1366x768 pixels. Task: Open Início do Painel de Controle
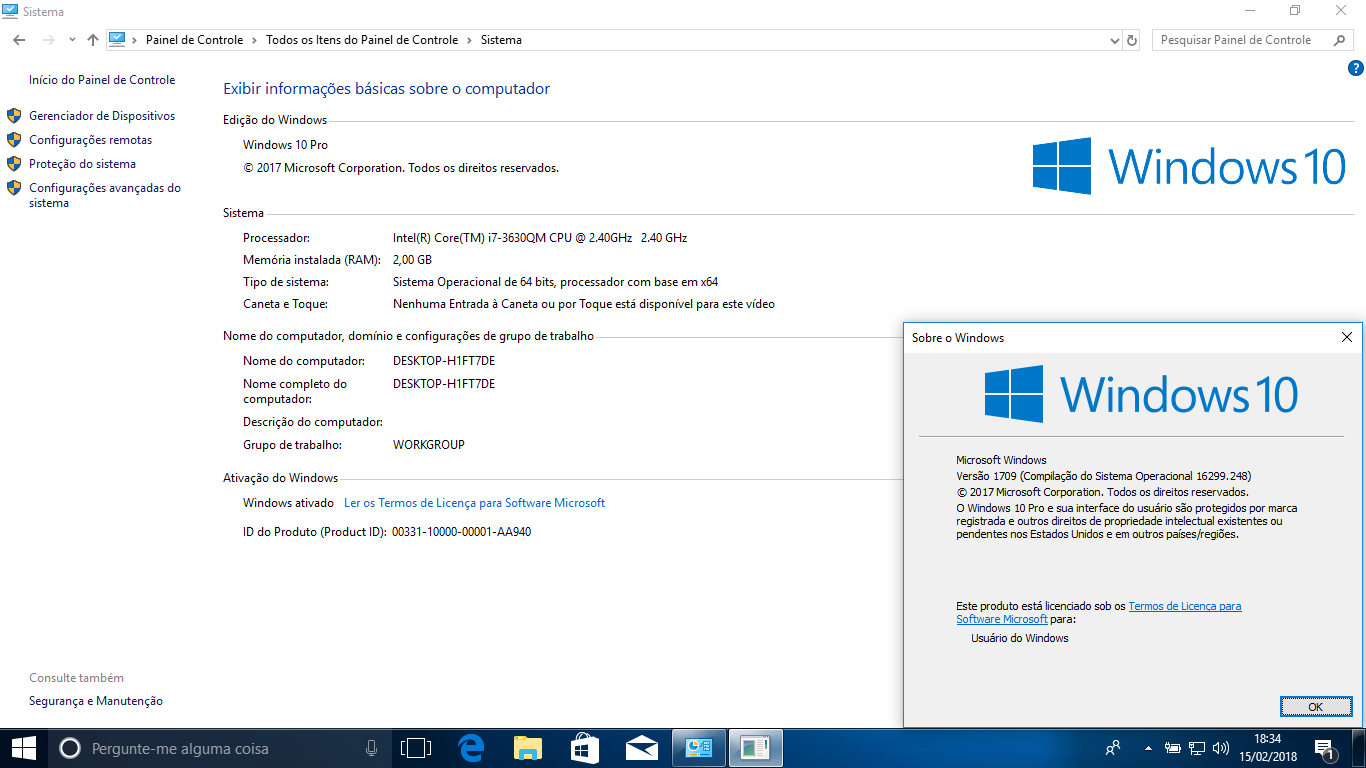[102, 80]
